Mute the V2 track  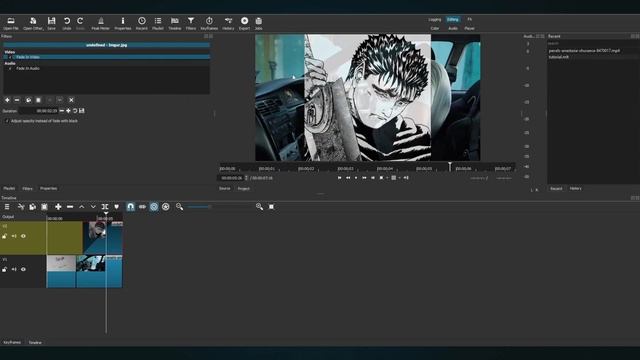coord(14,236)
